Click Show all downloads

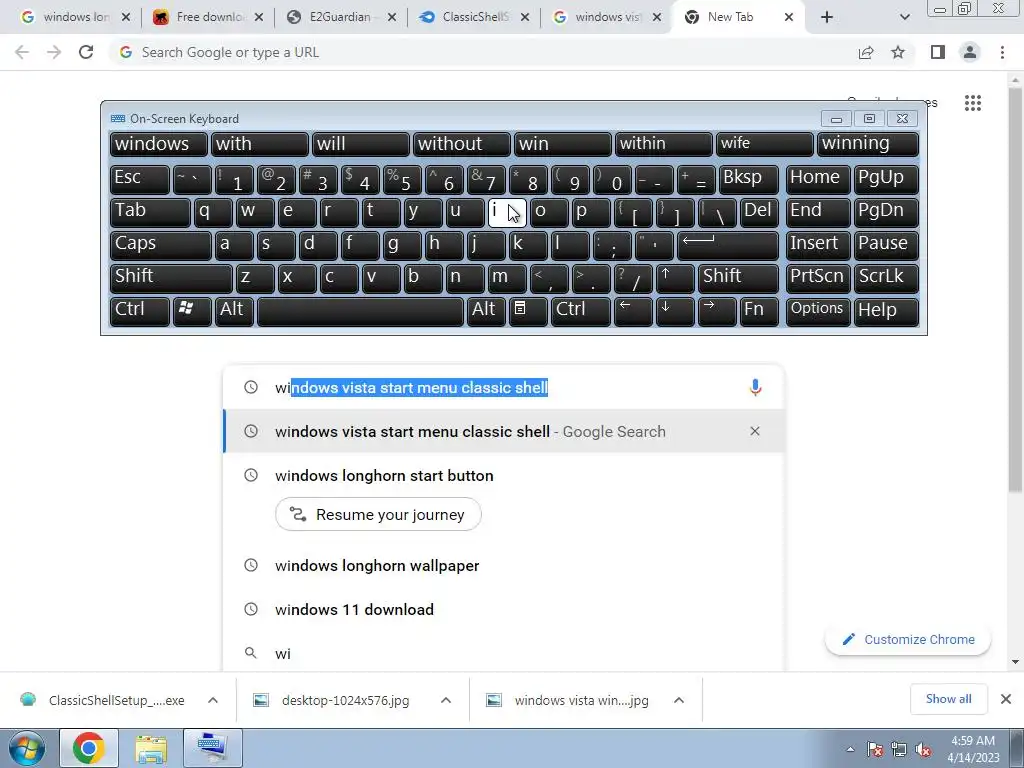tap(948, 699)
